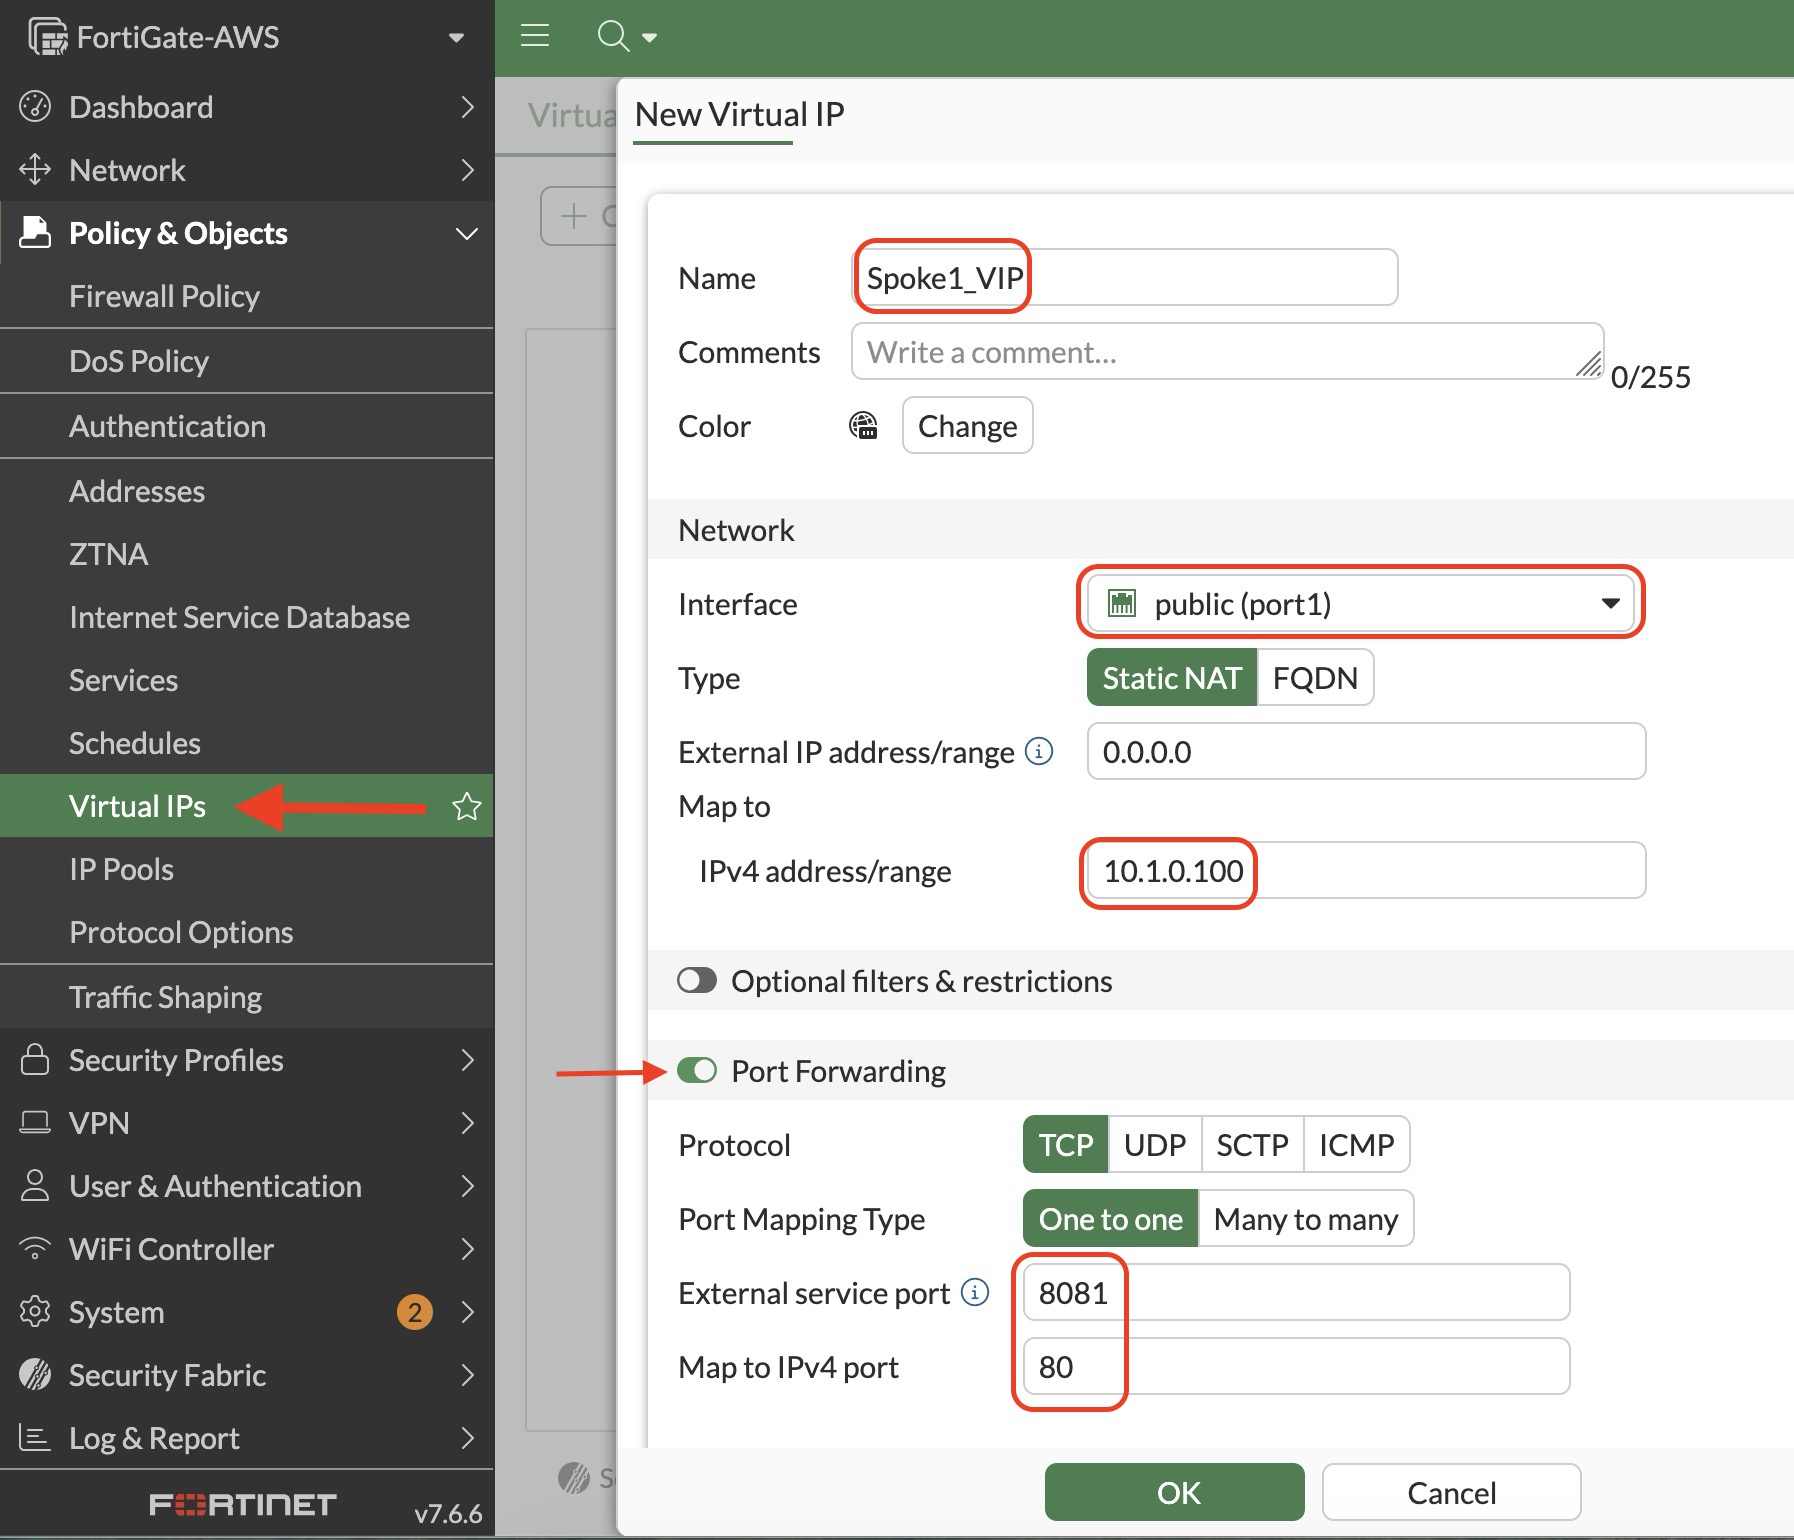Image resolution: width=1794 pixels, height=1540 pixels.
Task: Click the Map to IPv4 port field
Action: pos(1296,1366)
